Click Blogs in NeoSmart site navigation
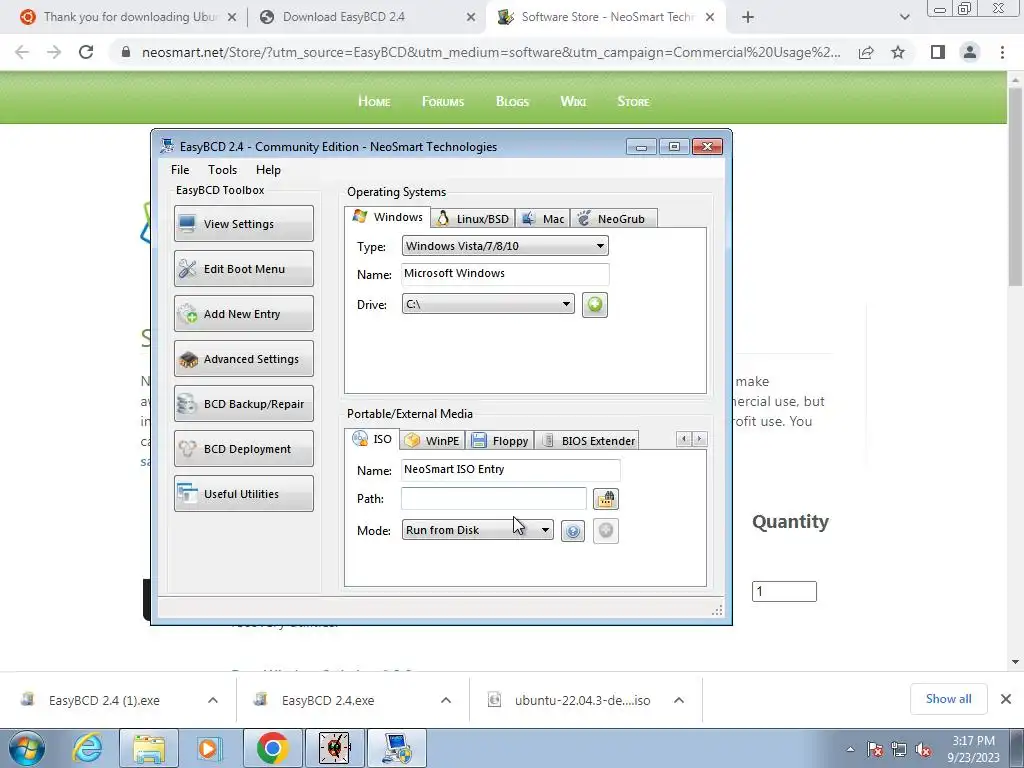 click(512, 101)
